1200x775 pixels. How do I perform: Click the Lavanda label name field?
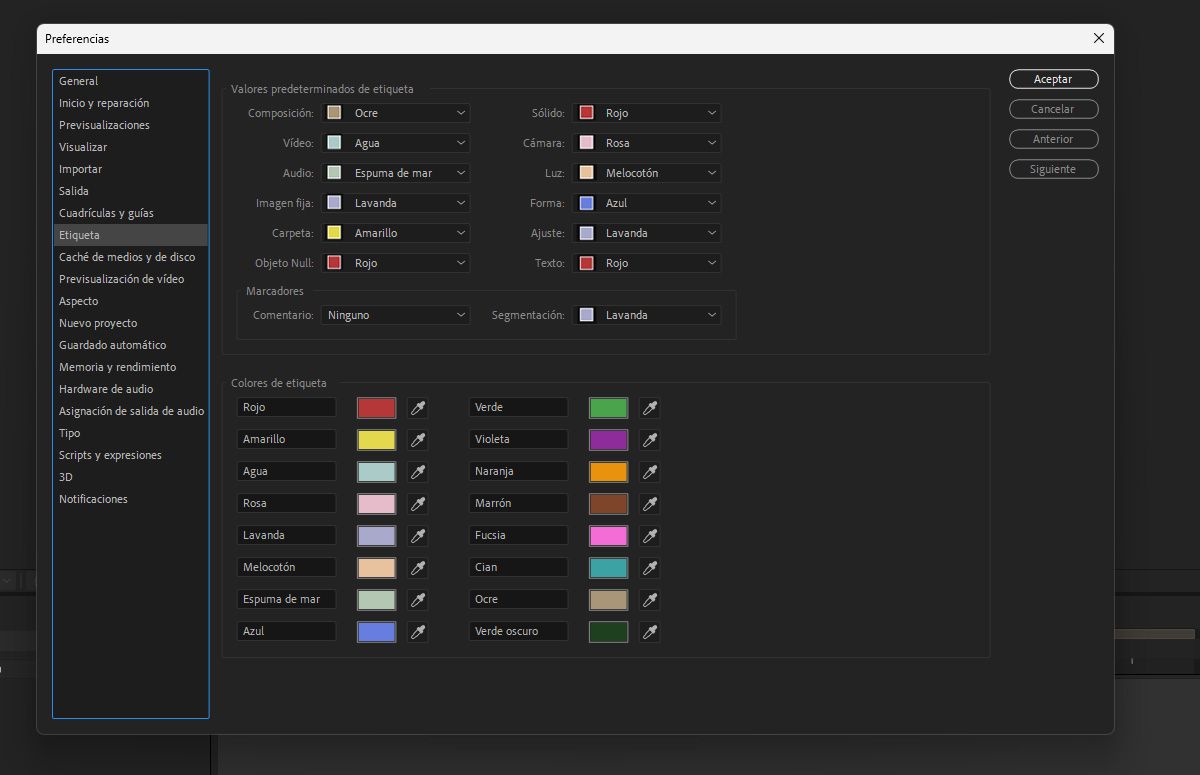[x=287, y=535]
